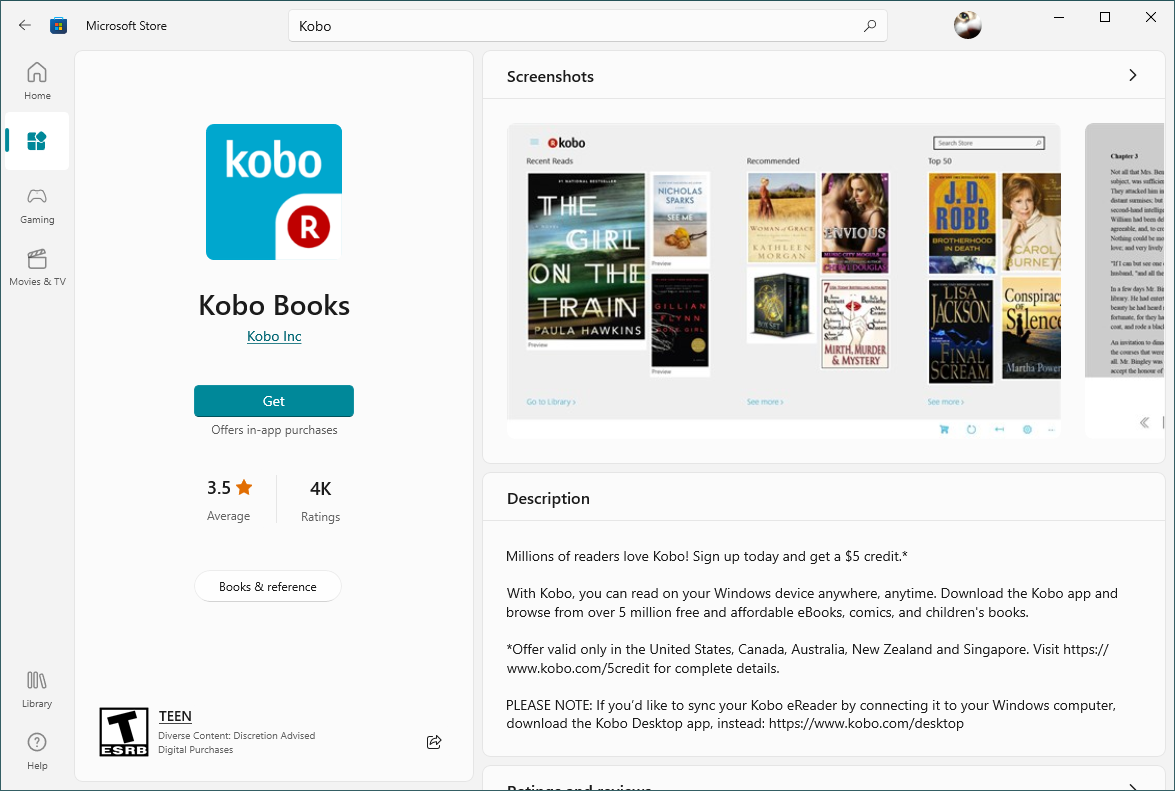Select the Apps icon in the sidebar
The image size is (1175, 791).
tap(37, 141)
